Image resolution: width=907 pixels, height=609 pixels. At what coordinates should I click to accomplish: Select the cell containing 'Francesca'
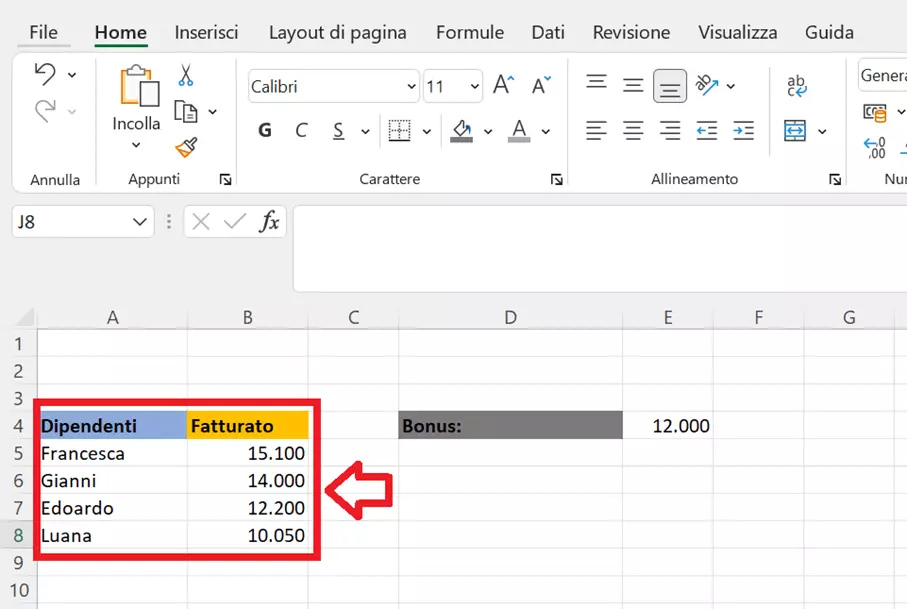click(x=112, y=453)
